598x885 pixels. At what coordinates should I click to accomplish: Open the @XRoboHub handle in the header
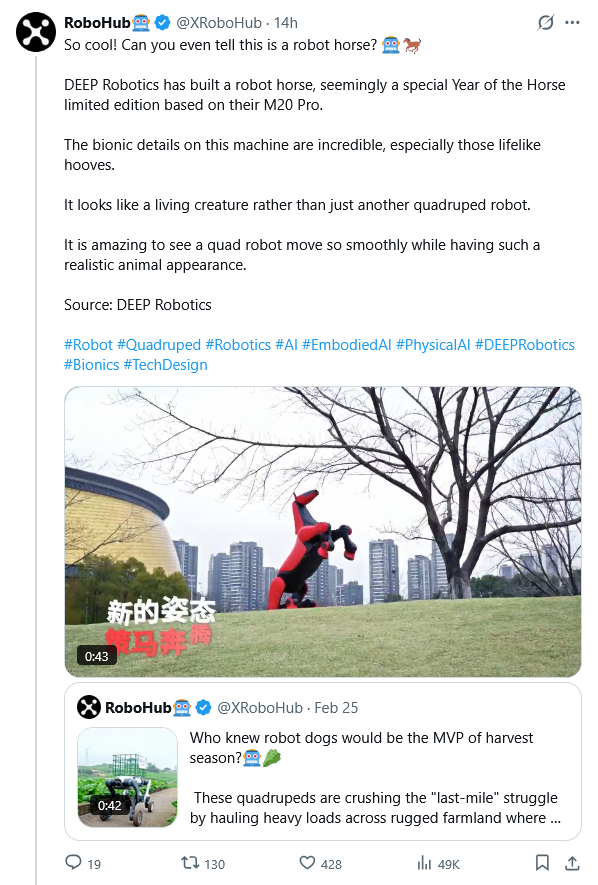pos(219,23)
